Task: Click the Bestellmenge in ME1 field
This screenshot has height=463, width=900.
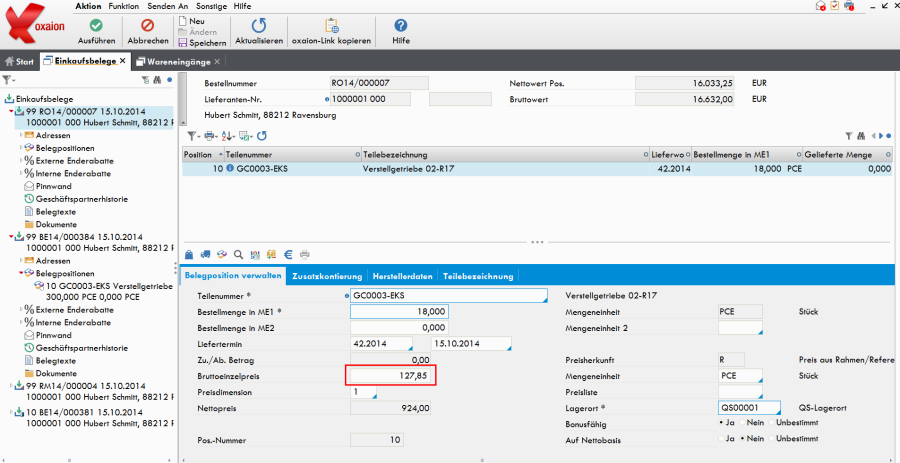Action: tap(399, 312)
